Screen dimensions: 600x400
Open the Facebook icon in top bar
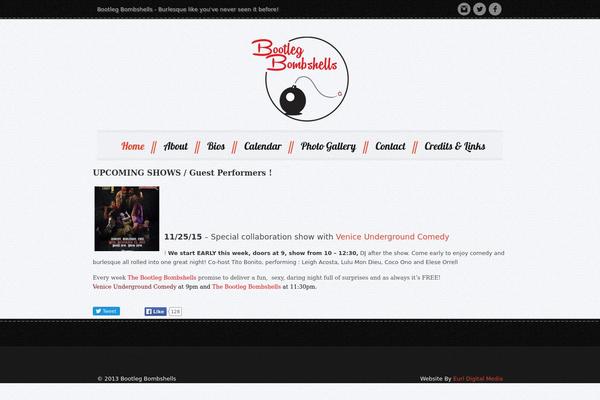pyautogui.click(x=495, y=9)
